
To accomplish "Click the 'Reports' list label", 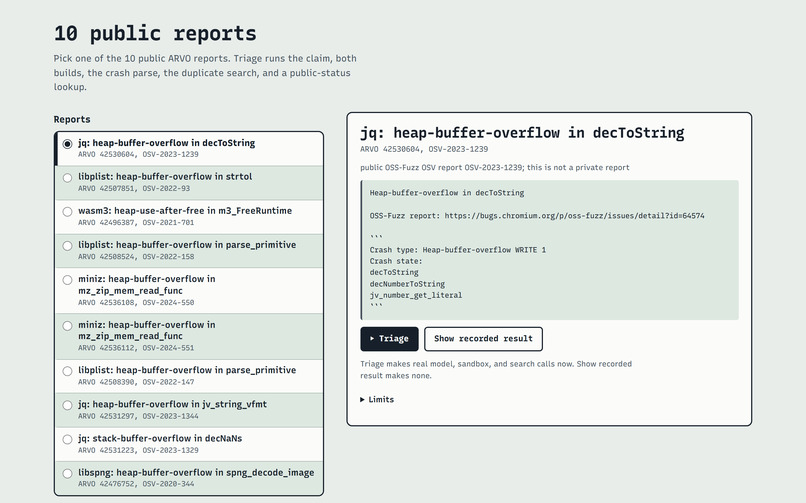I will coord(72,119).
